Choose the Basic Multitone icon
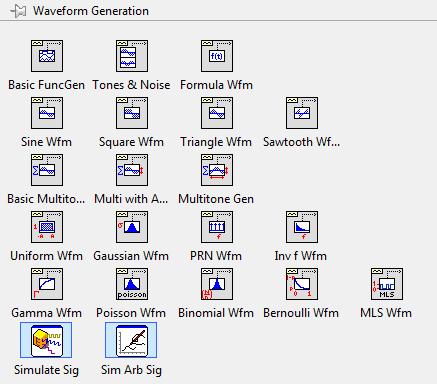 [x=47, y=170]
